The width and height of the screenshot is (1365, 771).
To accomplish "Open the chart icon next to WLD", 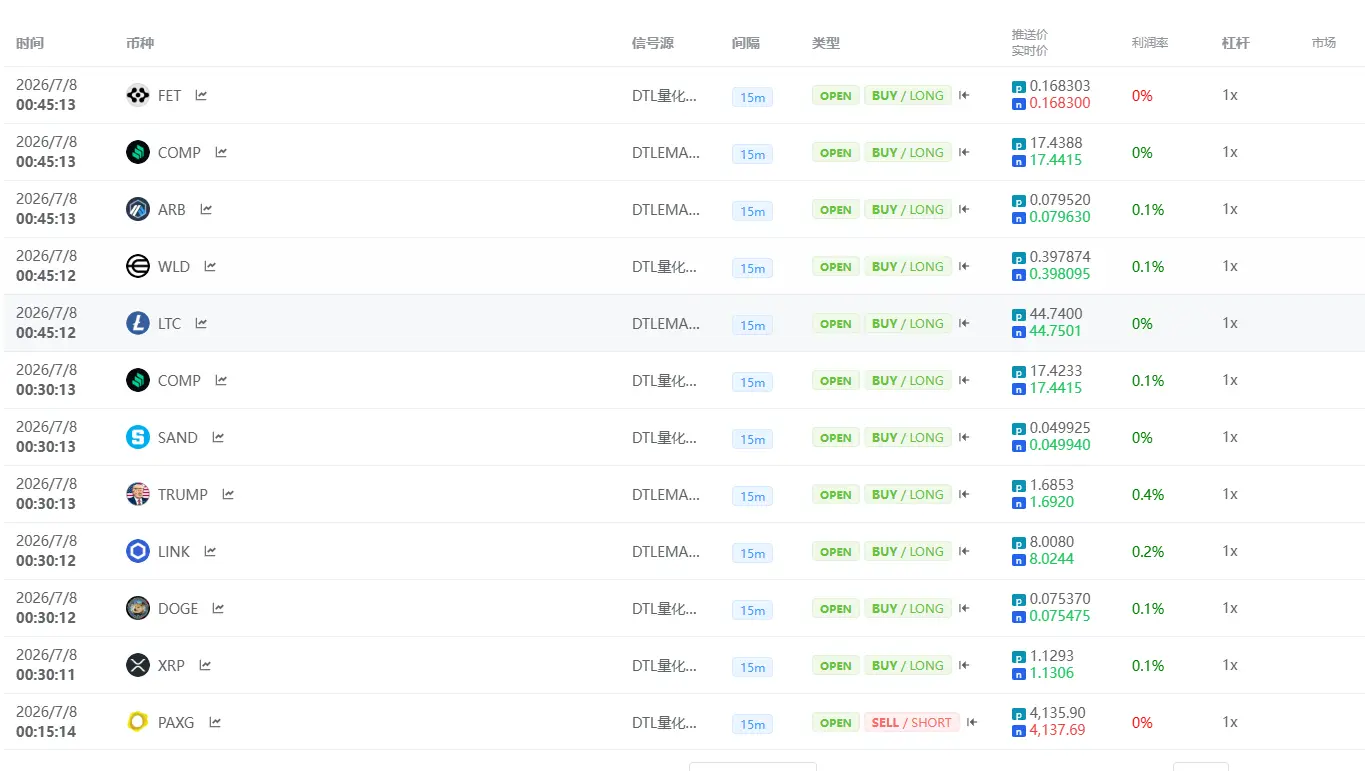I will click(x=210, y=266).
